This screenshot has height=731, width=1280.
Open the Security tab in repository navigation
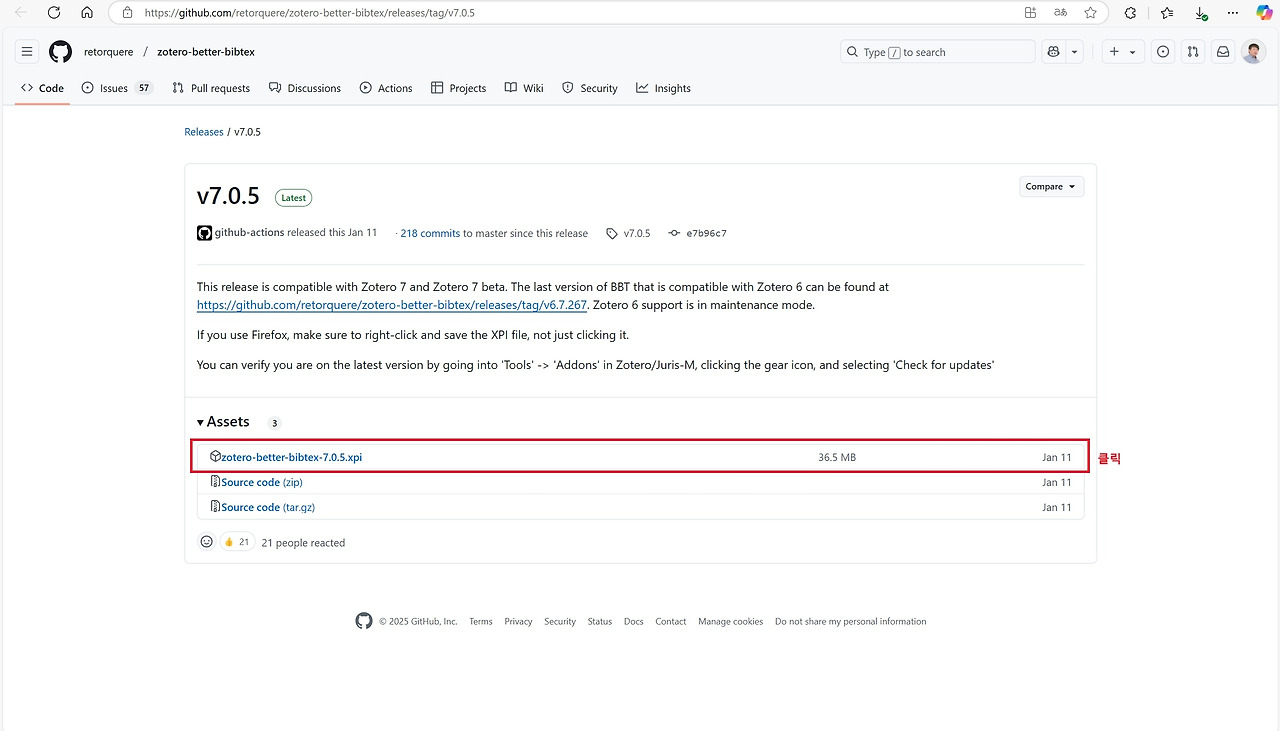[590, 88]
